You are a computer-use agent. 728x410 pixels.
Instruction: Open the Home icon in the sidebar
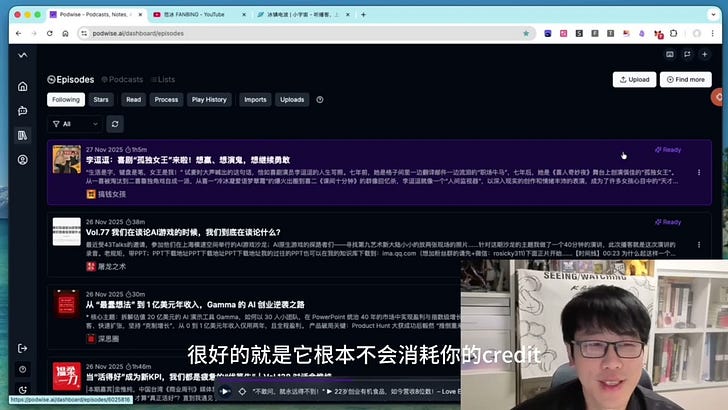click(x=22, y=86)
